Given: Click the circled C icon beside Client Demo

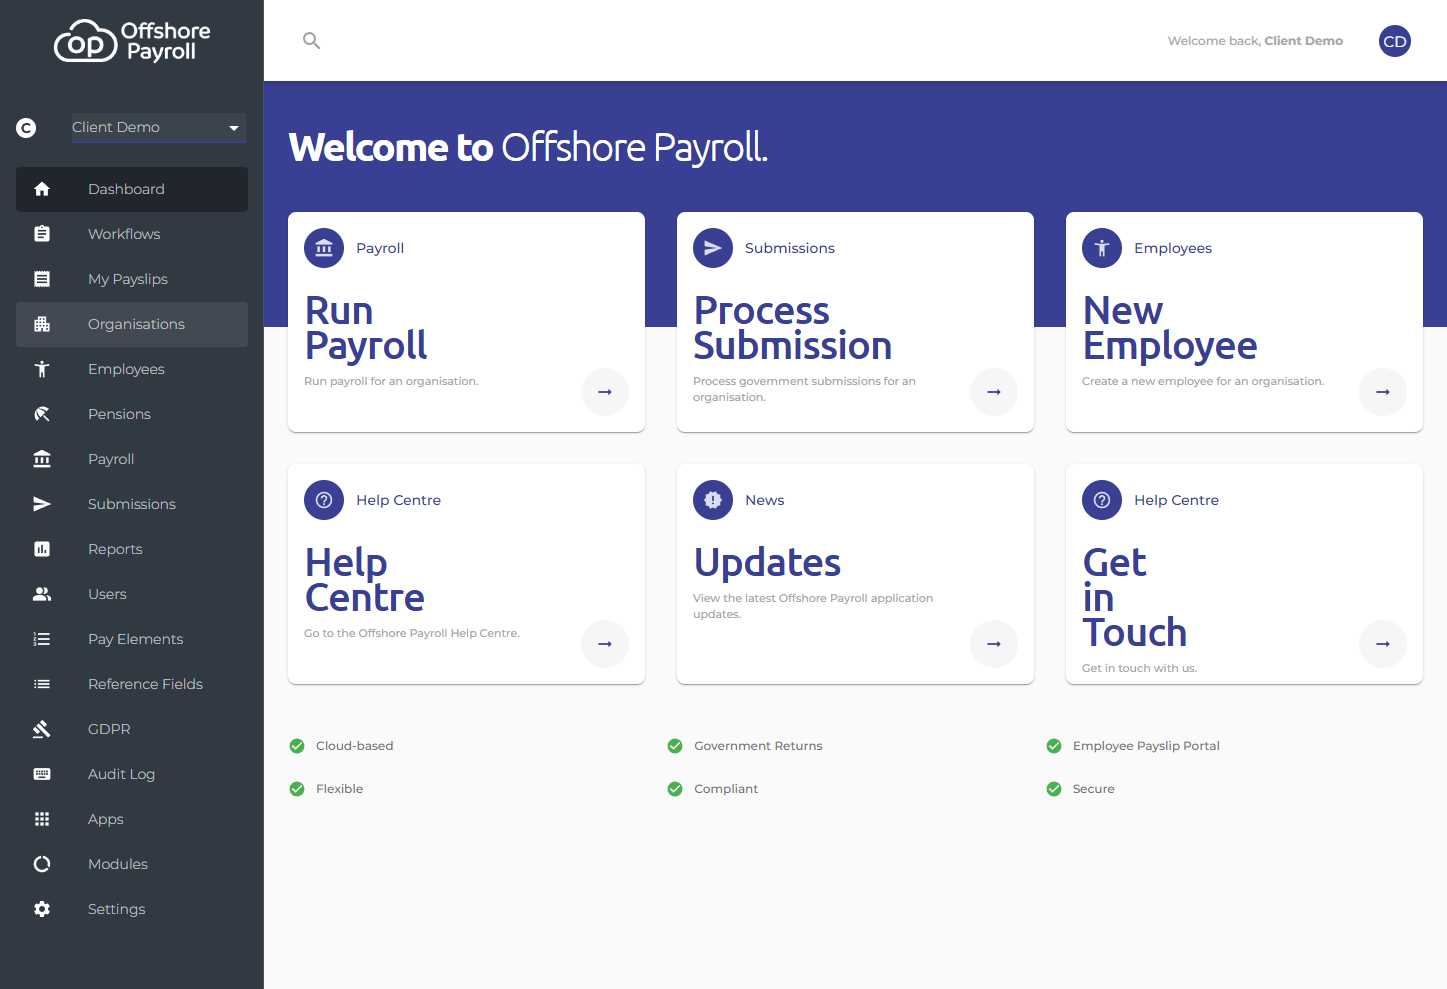Looking at the screenshot, I should [26, 128].
